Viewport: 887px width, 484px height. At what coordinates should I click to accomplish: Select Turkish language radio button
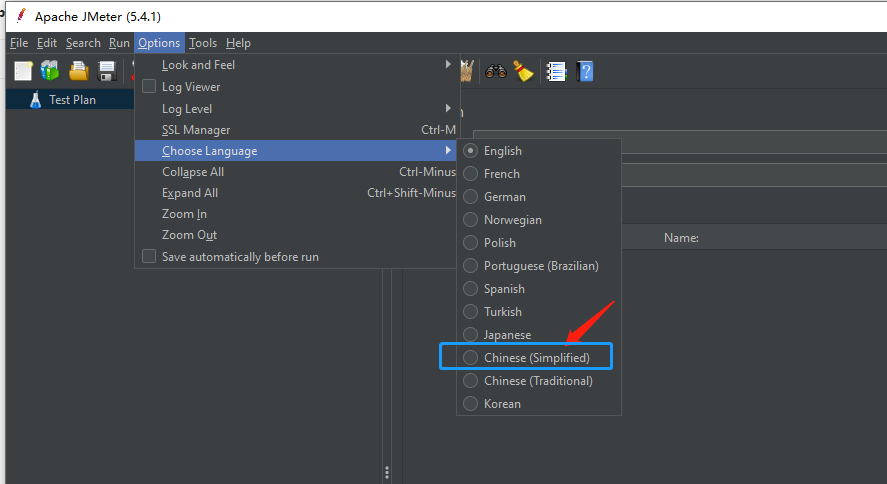pos(470,312)
